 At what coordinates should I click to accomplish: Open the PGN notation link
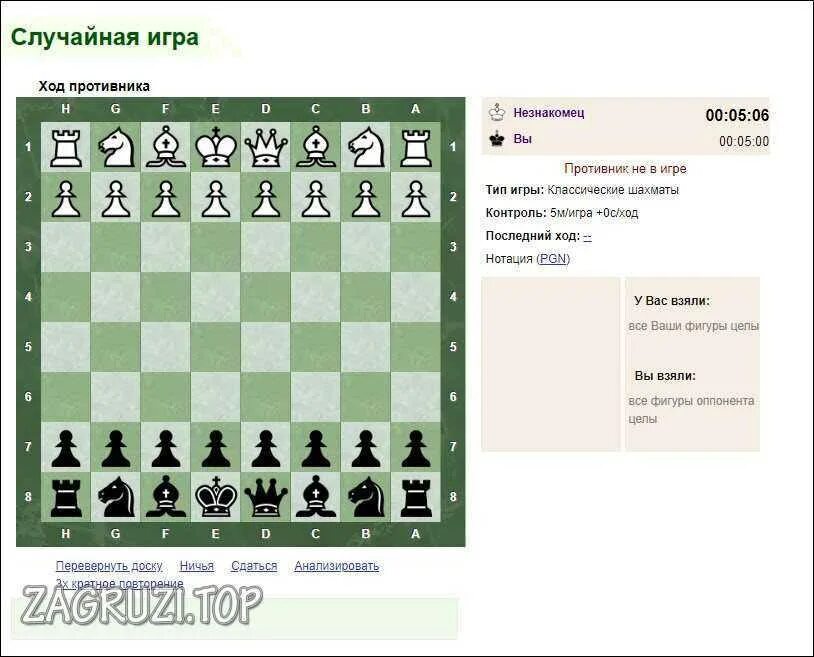tap(553, 258)
